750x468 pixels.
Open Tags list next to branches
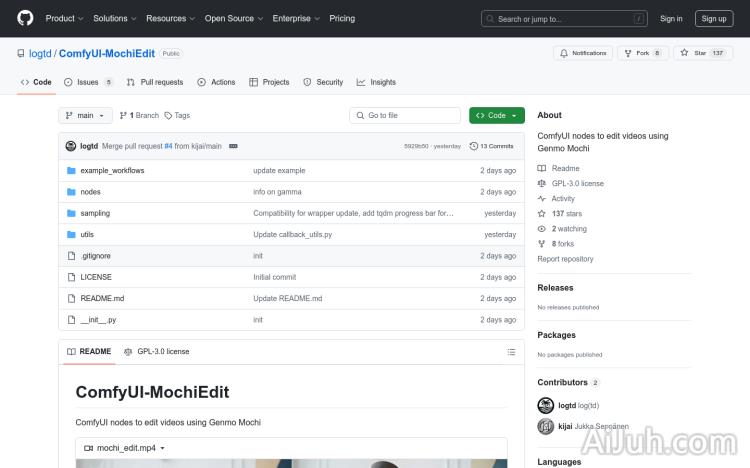pos(177,116)
